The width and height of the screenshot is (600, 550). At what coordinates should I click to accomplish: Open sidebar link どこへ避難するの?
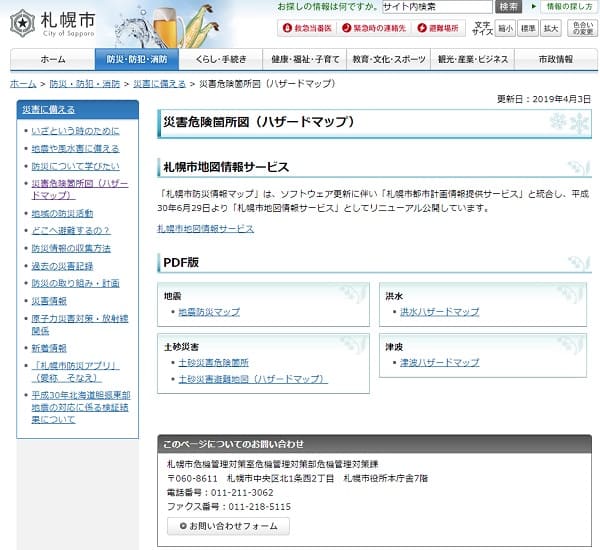click(x=71, y=230)
